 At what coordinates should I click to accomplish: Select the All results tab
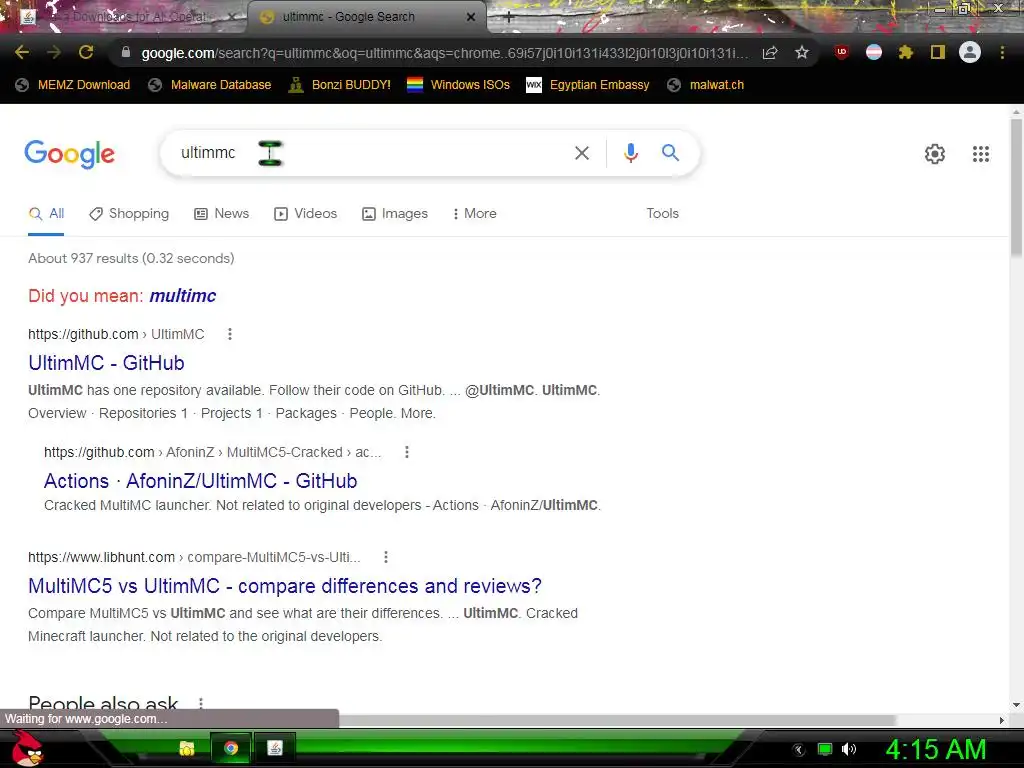46,214
